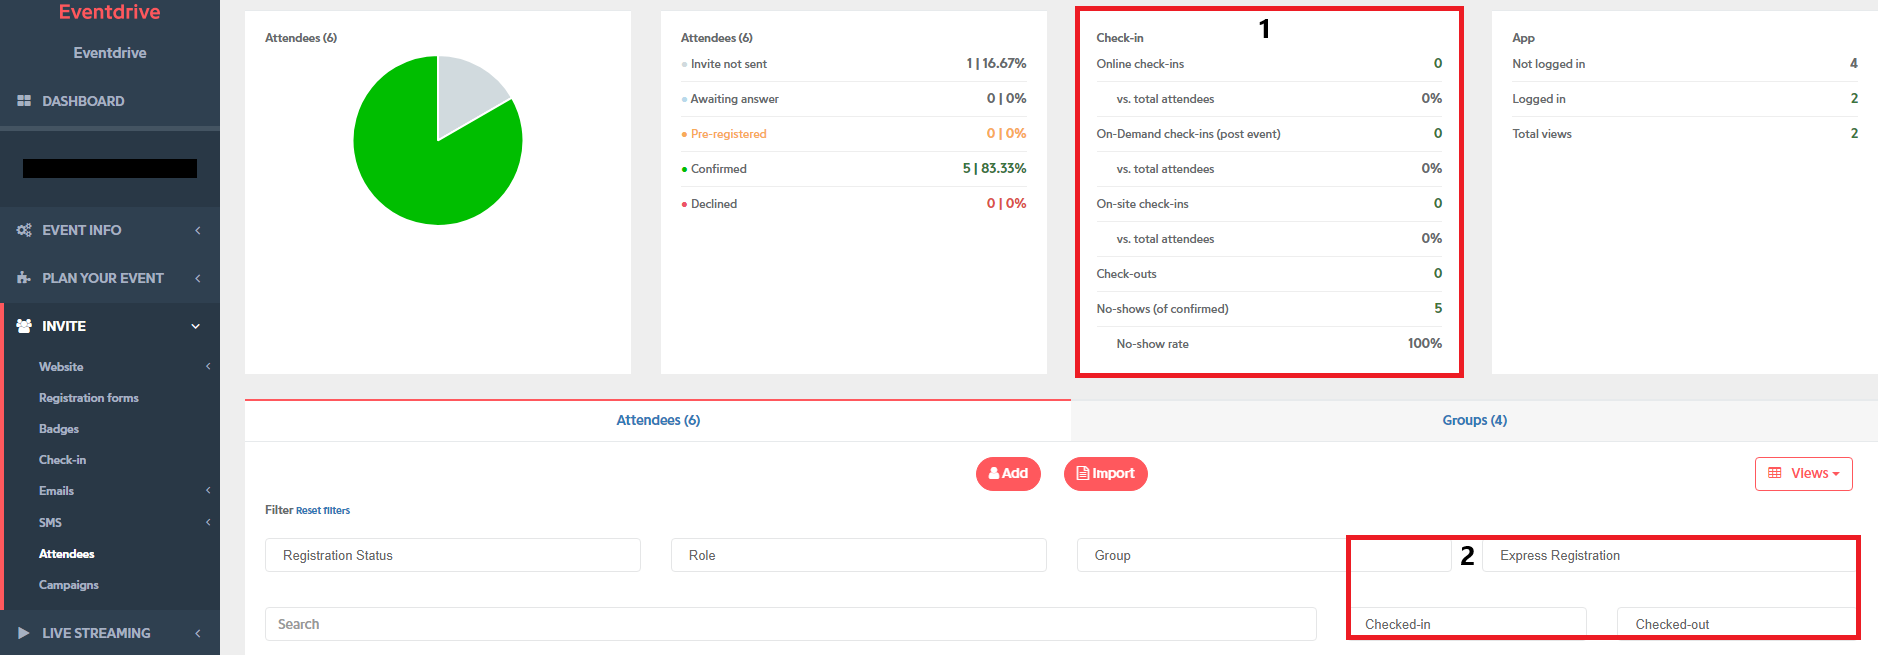Select Check-in in the sidebar menu
The height and width of the screenshot is (655, 1878).
tap(63, 460)
